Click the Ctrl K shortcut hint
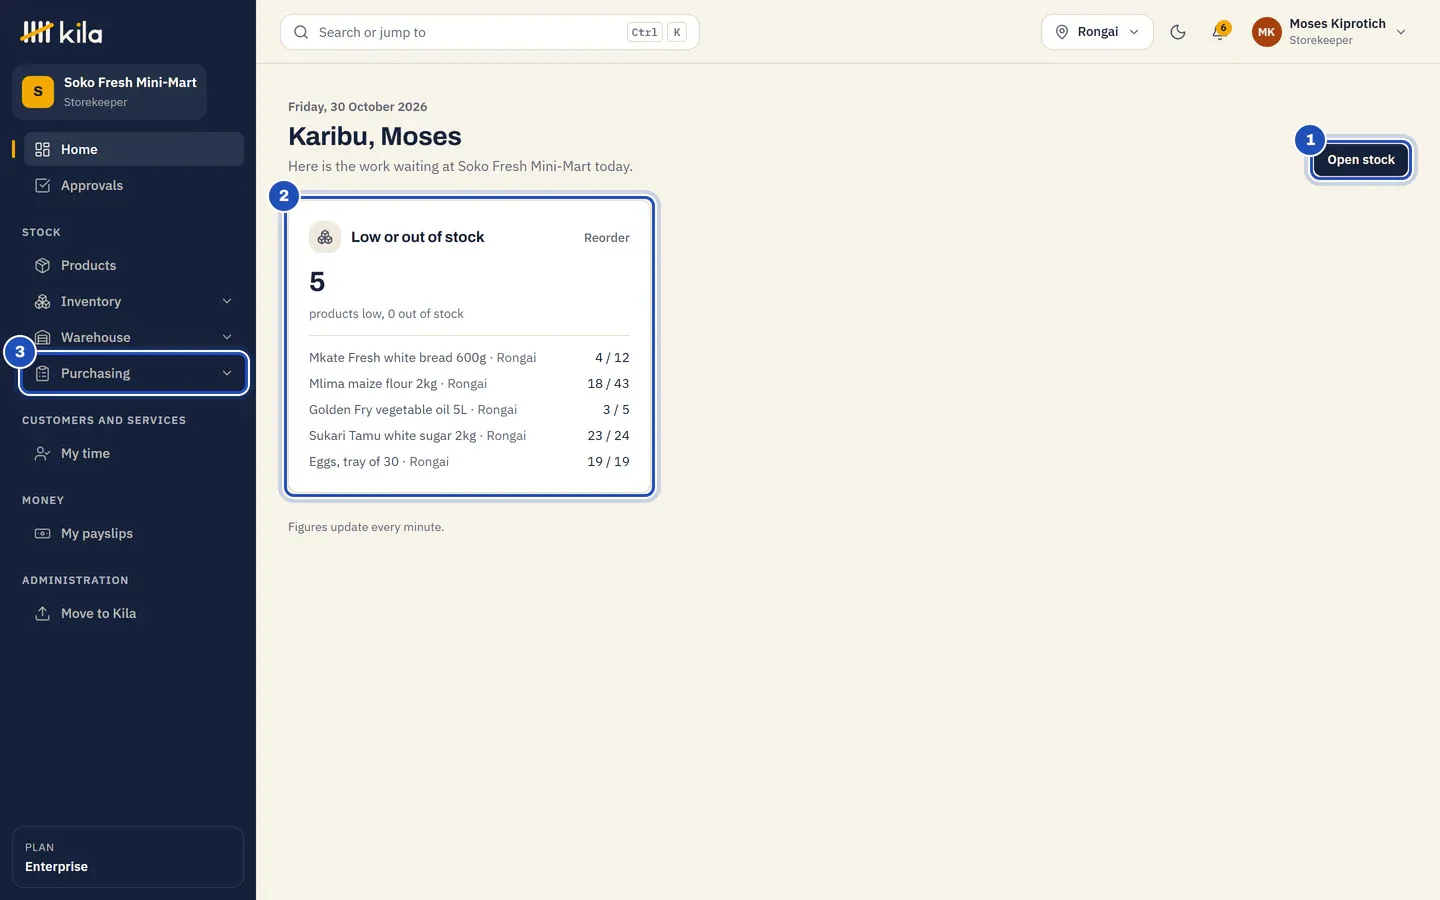The image size is (1440, 900). 657,32
